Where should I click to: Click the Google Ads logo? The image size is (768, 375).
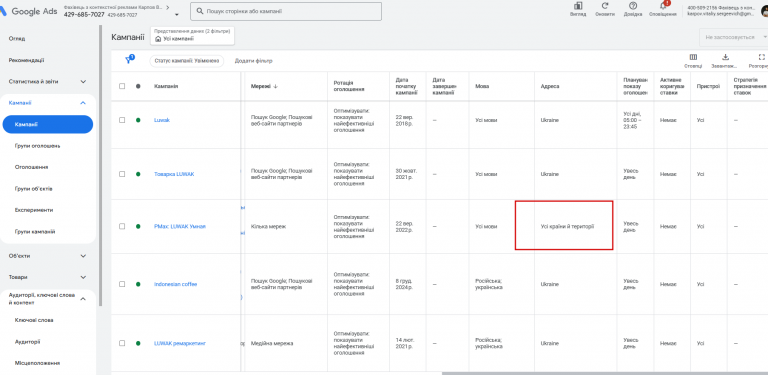tap(28, 11)
